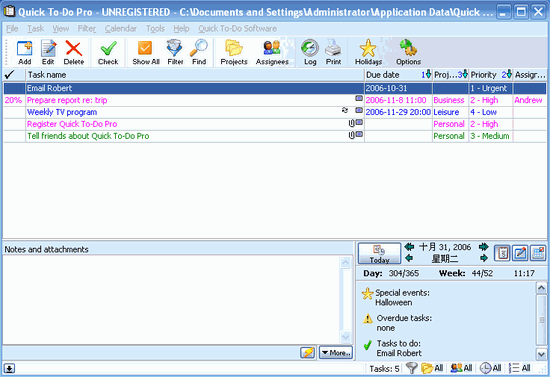Viewport: 550px width, 377px height.
Task: Open the More... dropdown button
Action: click(x=336, y=352)
